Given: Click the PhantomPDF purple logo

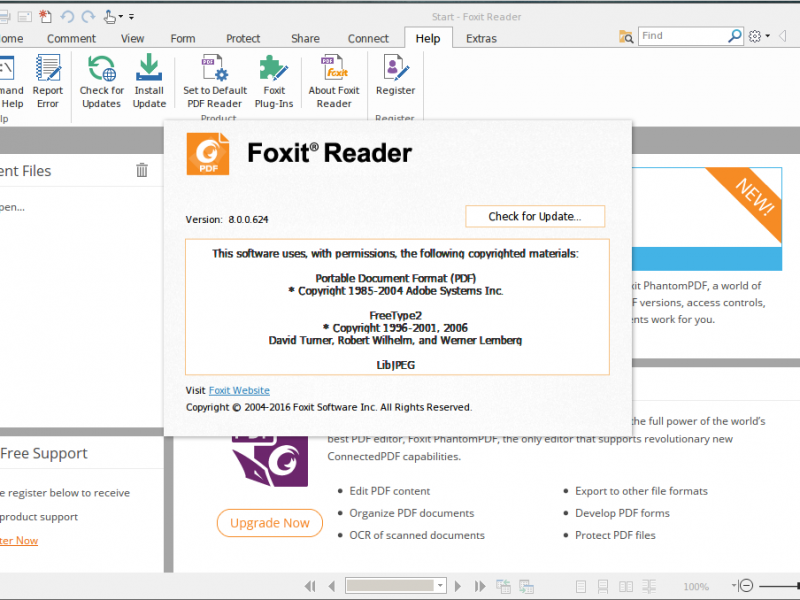Looking at the screenshot, I should (270, 461).
